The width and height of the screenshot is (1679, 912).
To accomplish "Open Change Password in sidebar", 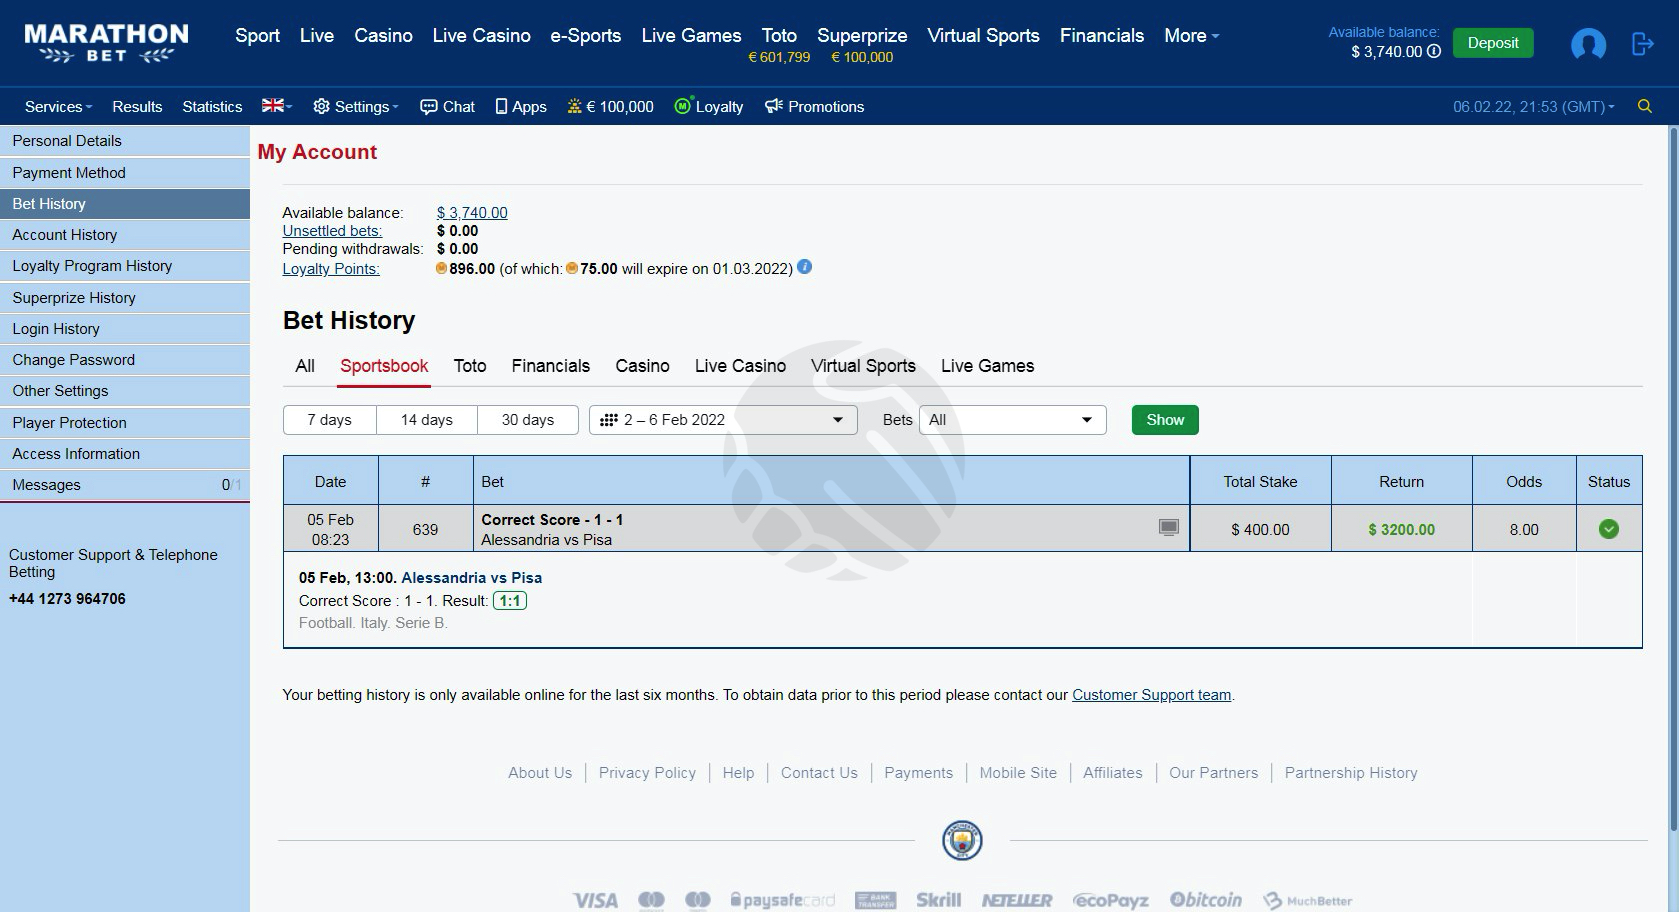I will click(x=125, y=360).
